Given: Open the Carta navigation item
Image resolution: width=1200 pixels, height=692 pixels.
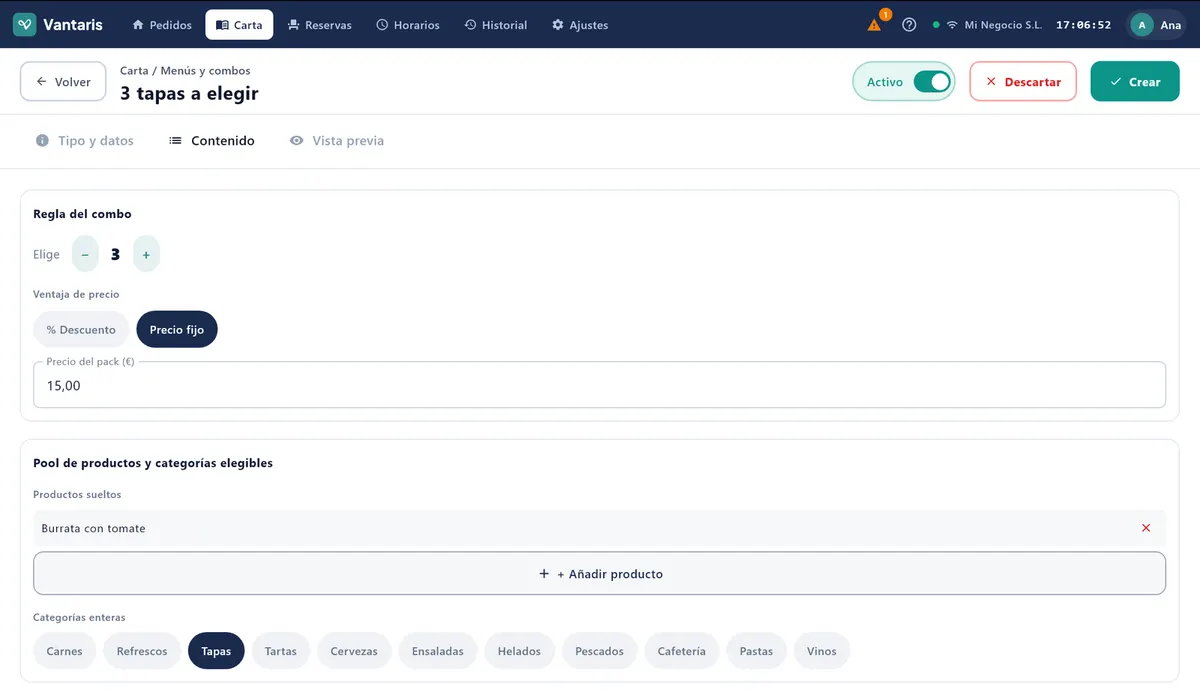Looking at the screenshot, I should pos(239,25).
